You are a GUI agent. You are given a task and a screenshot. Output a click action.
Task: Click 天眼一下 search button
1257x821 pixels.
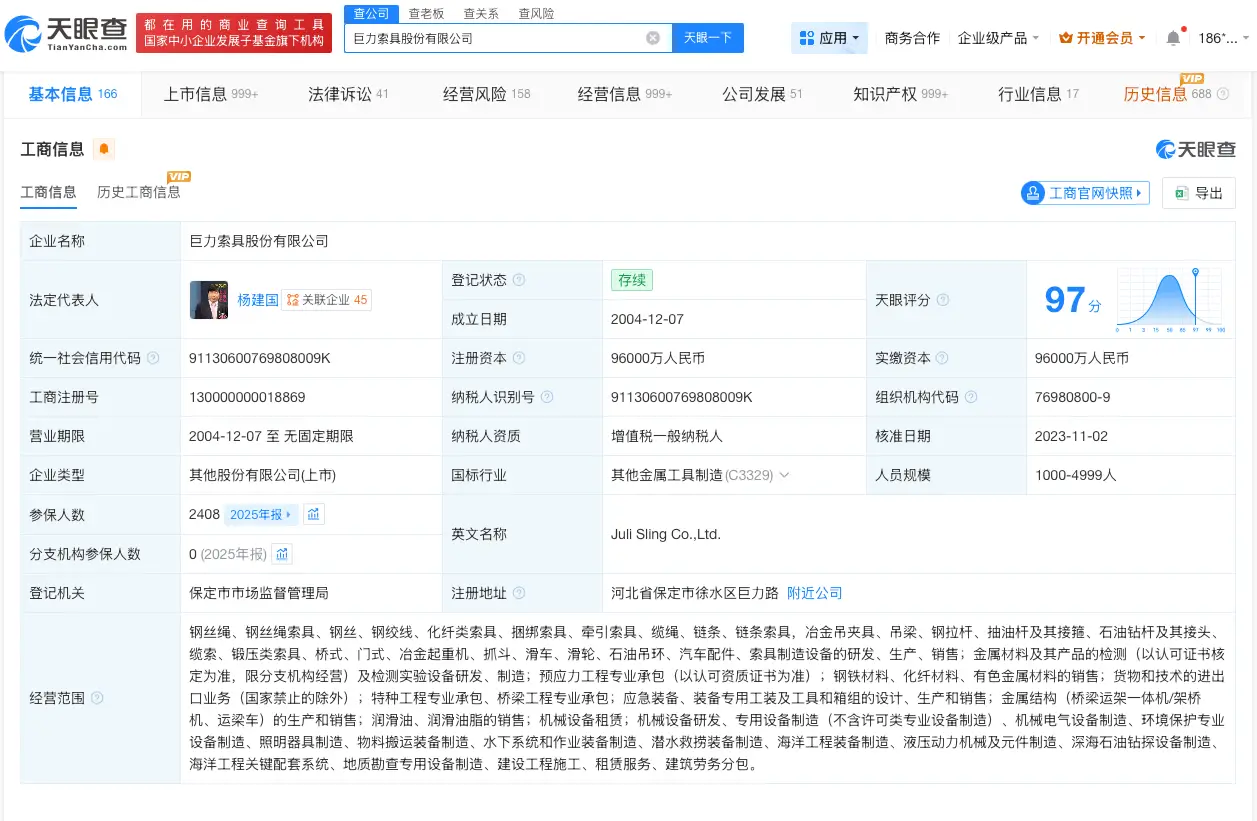(707, 38)
